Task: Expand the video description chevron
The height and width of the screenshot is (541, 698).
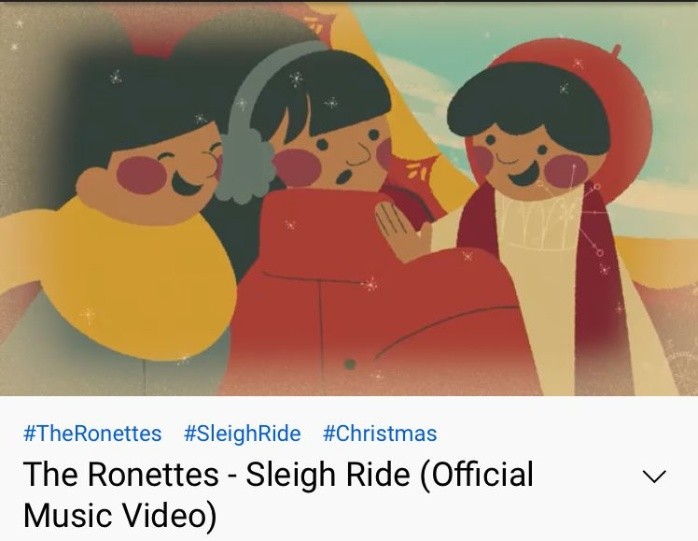Action: click(x=654, y=476)
